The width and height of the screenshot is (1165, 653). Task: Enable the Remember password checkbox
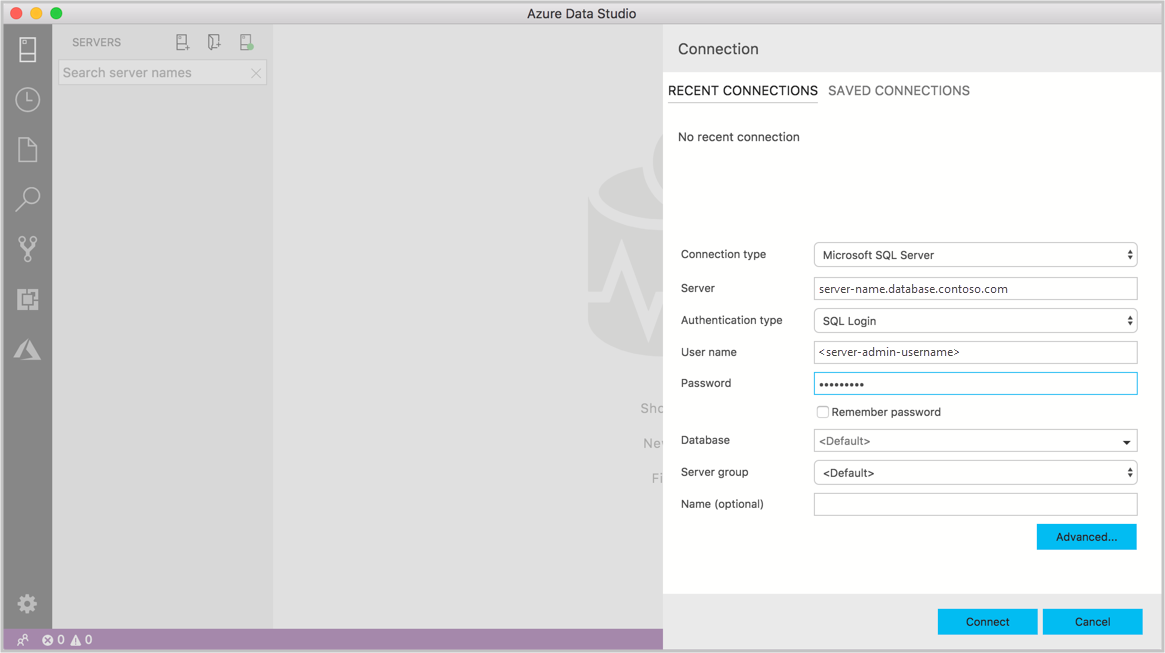[822, 412]
